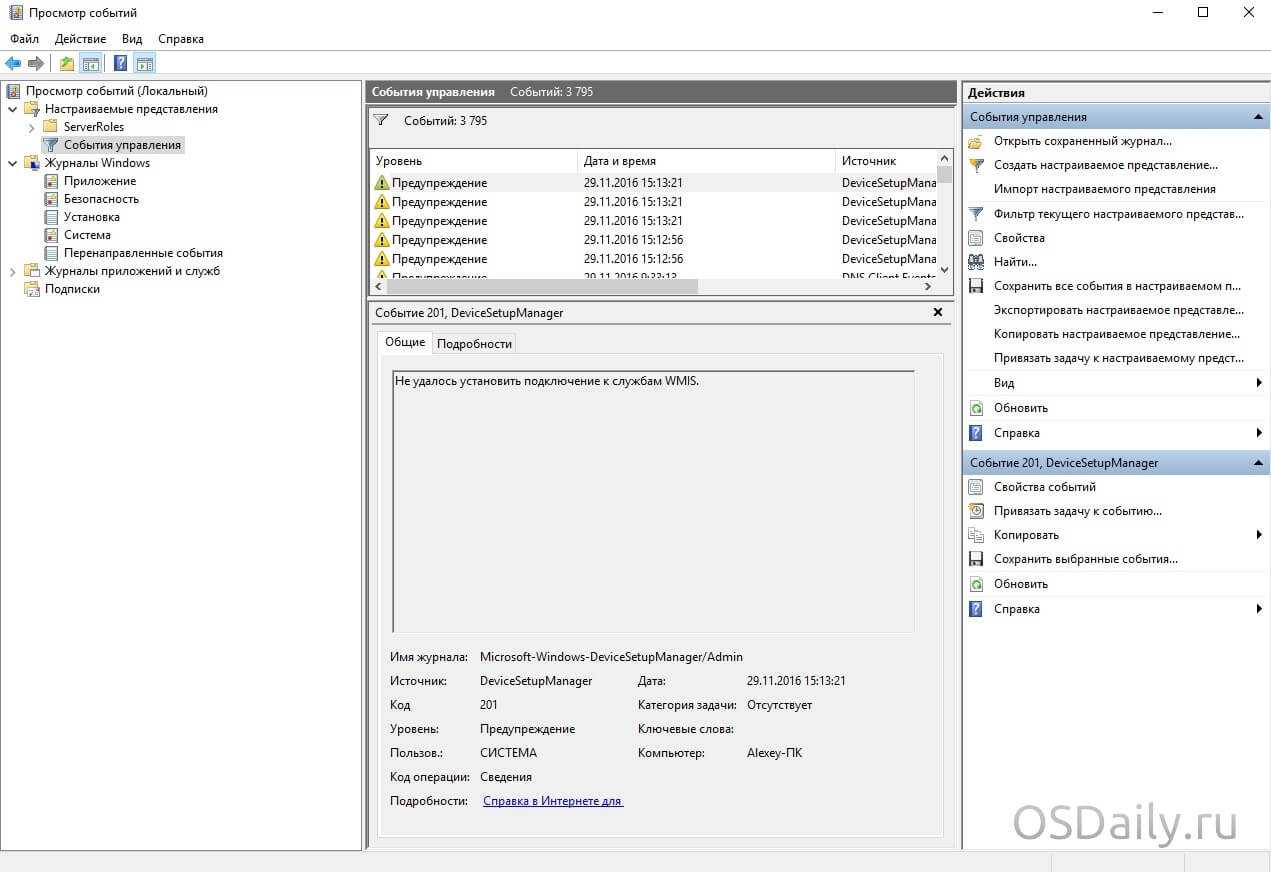Click the Установка log icon

tap(52, 217)
